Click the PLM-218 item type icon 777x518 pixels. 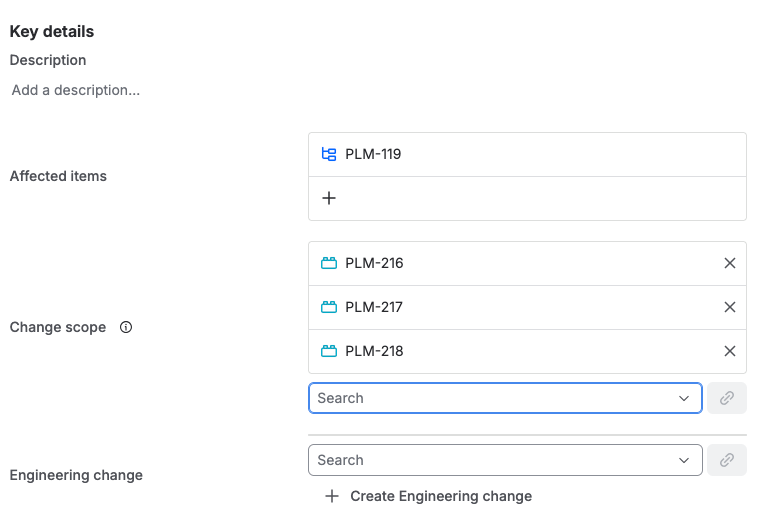329,351
